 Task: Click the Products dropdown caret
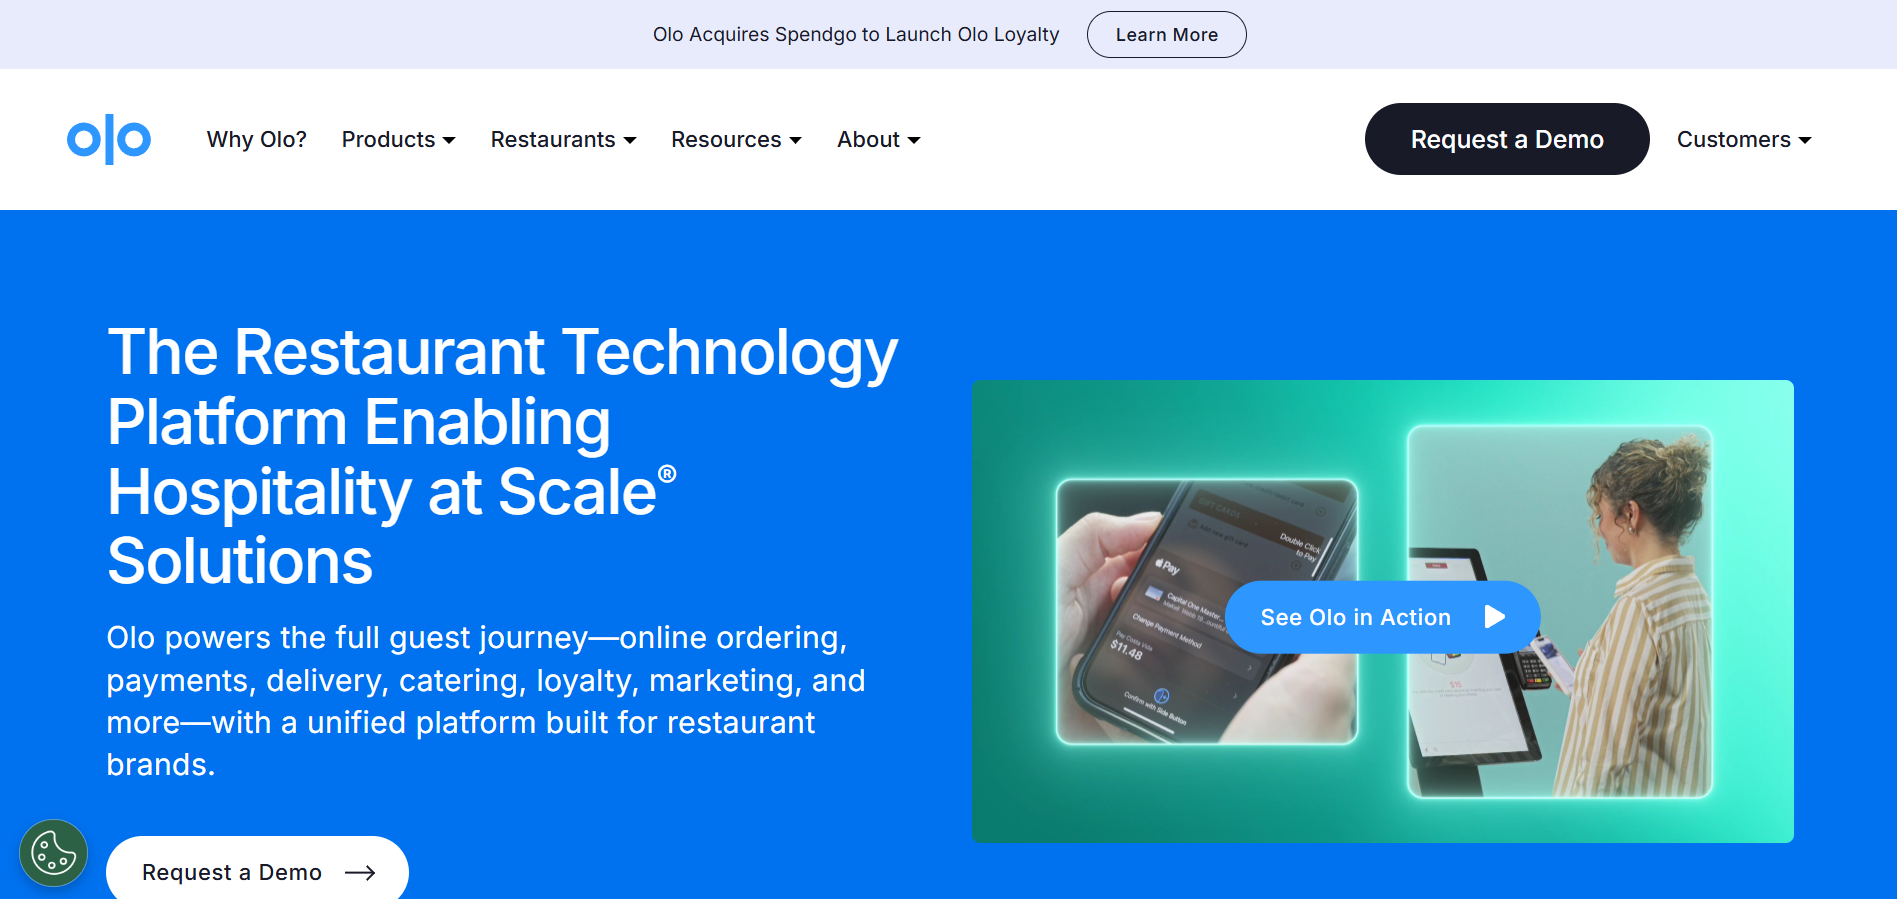coord(449,141)
